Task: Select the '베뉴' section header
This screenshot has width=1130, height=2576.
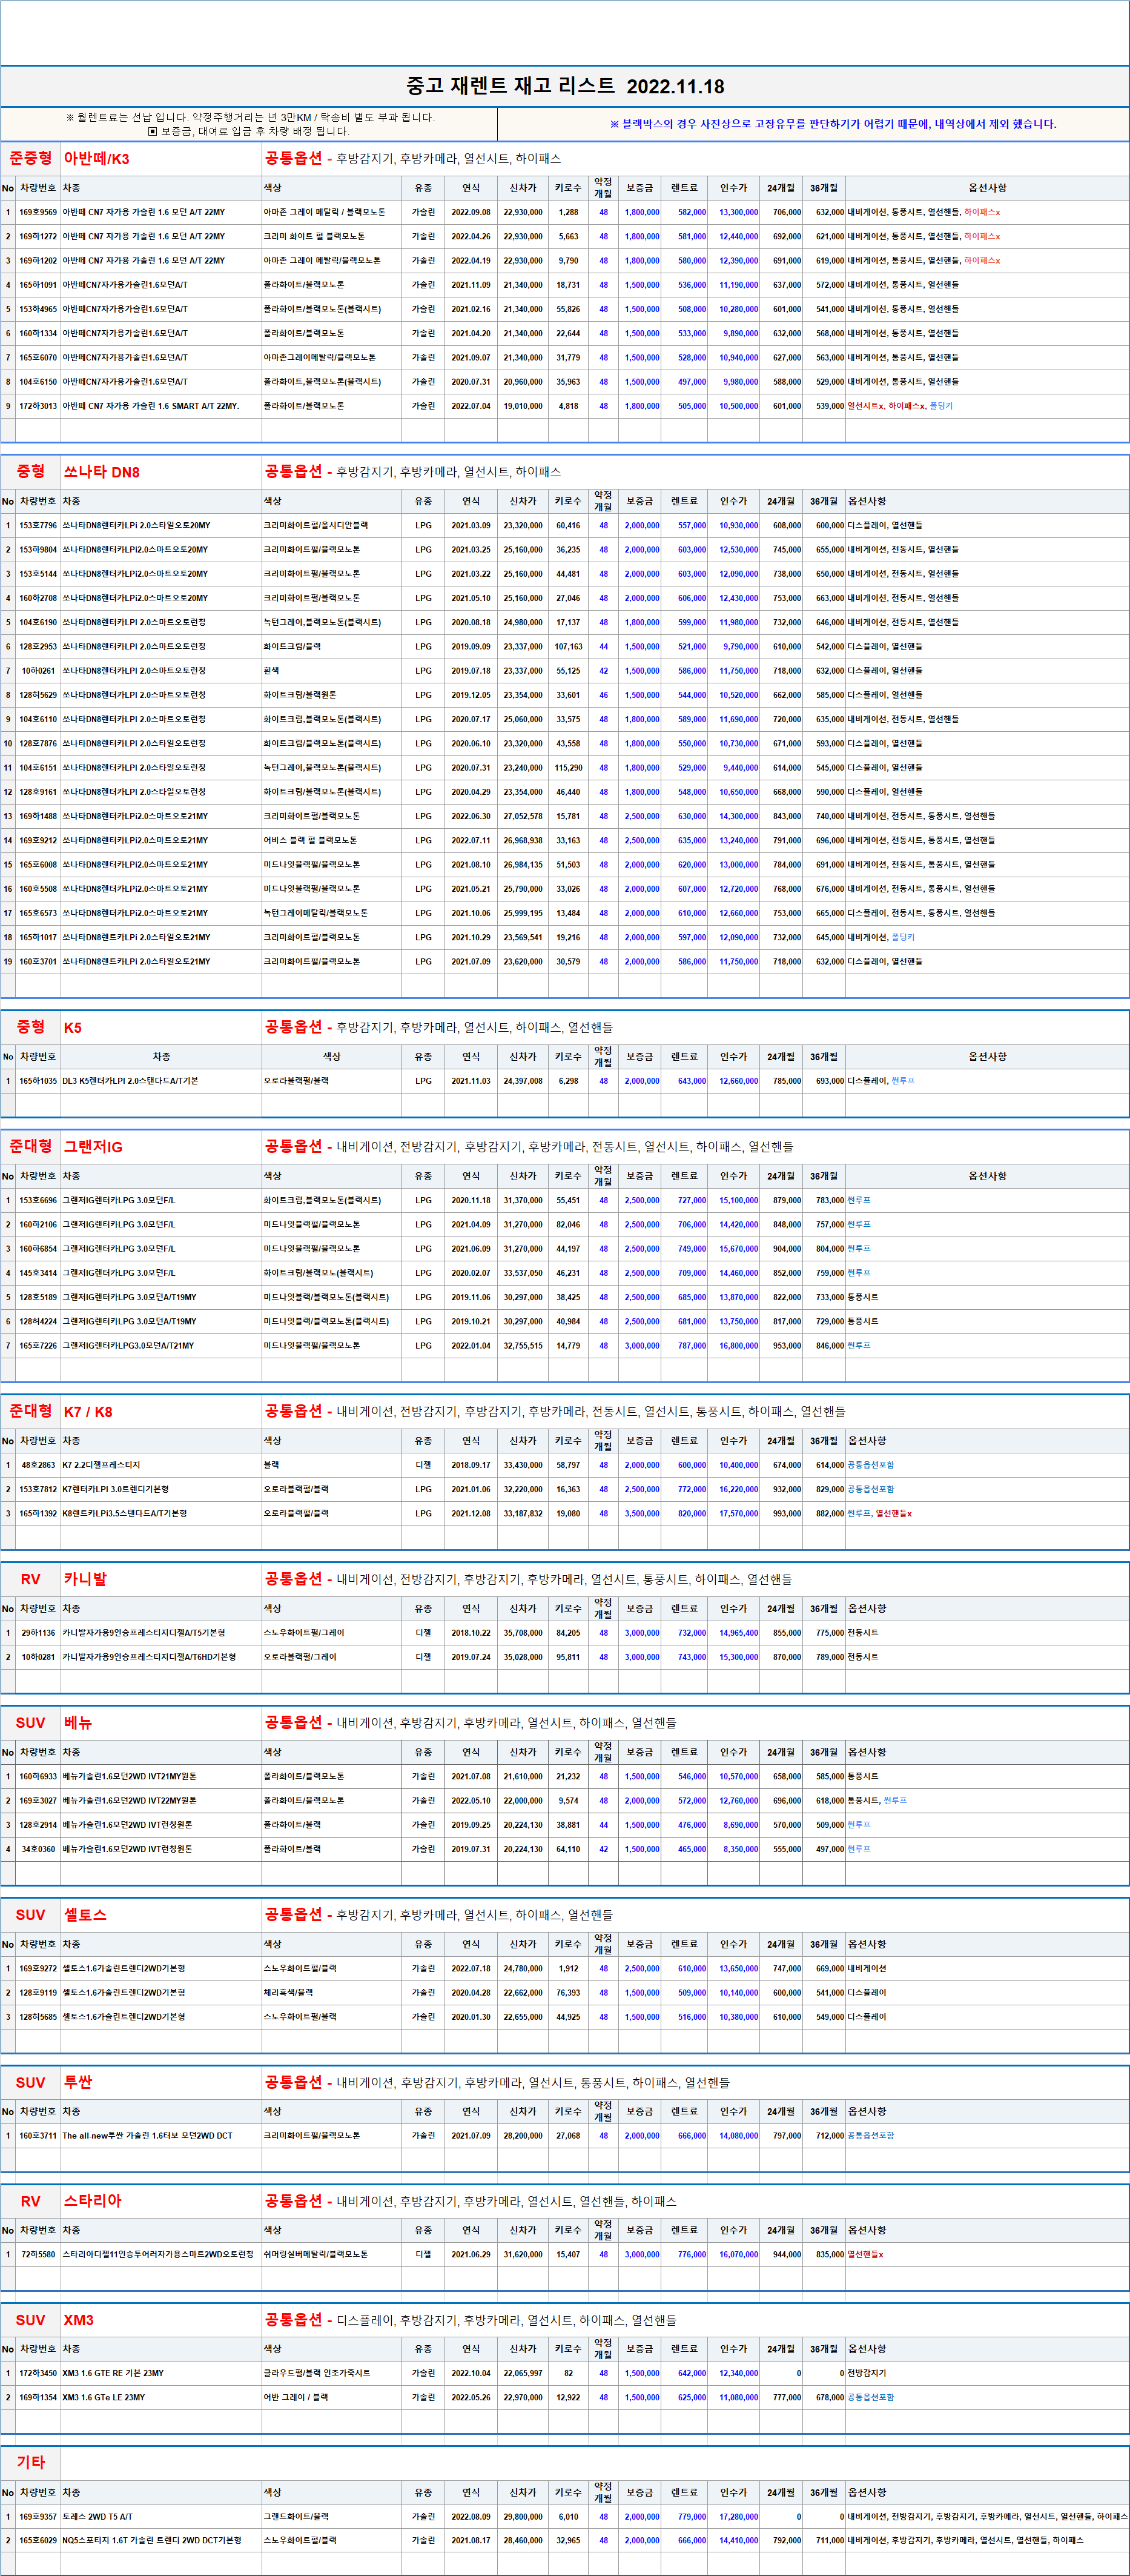Action: click(78, 1723)
